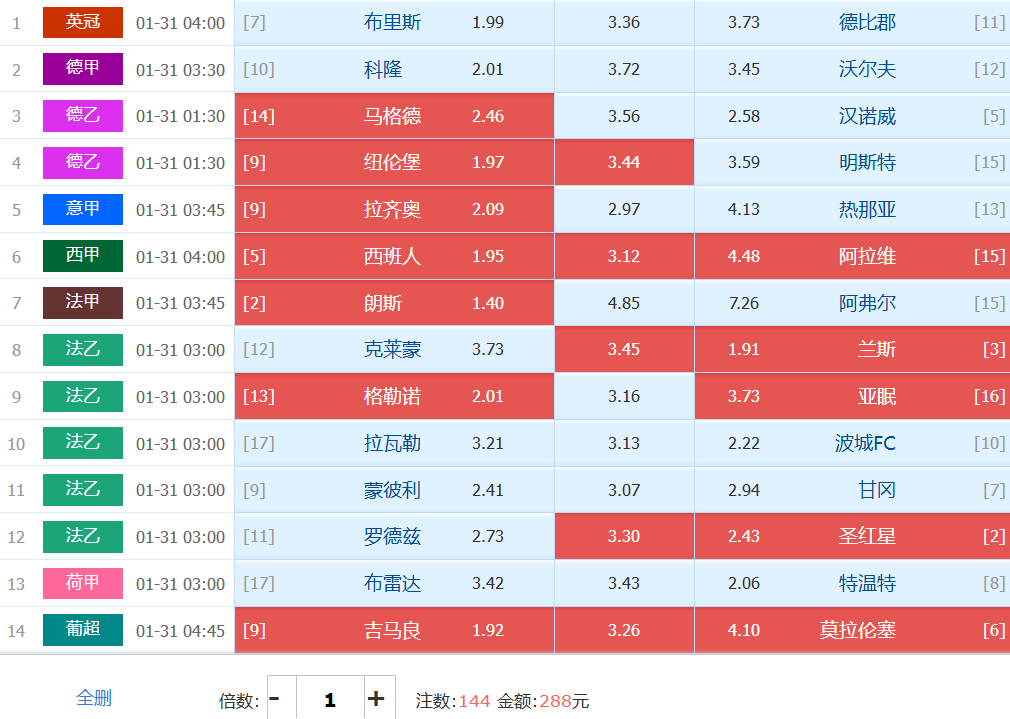Deselect the 3.44 draw in 纽伦堡 match
This screenshot has height=719, width=1010.
[623, 162]
